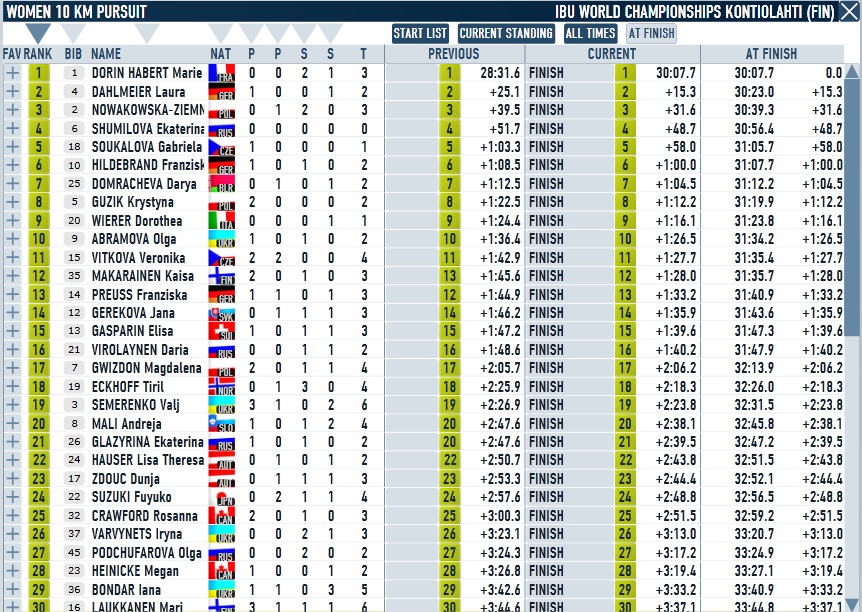Click bib number 1 badge
The image size is (862, 612).
point(74,73)
